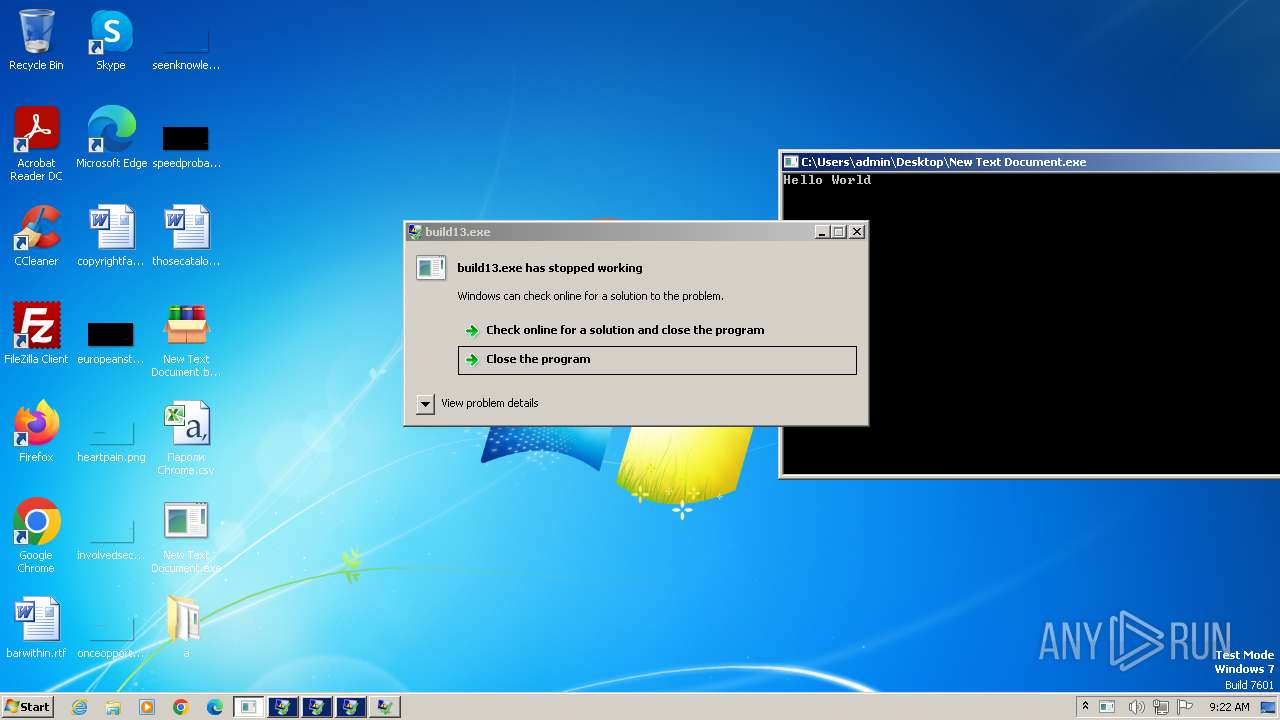Open Microsoft Edge desktop shortcut
Viewport: 1280px width, 720px height.
tap(111, 138)
